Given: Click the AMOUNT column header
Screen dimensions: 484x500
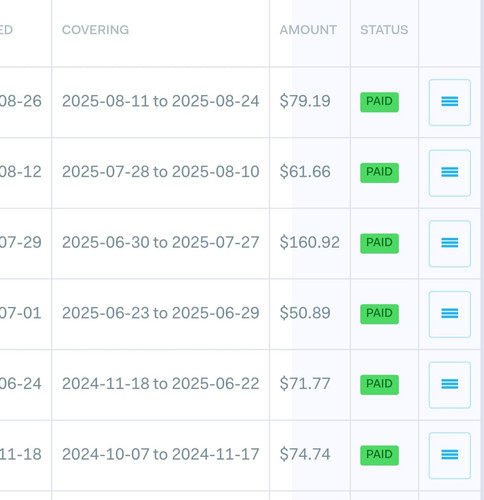Looking at the screenshot, I should click(308, 30).
